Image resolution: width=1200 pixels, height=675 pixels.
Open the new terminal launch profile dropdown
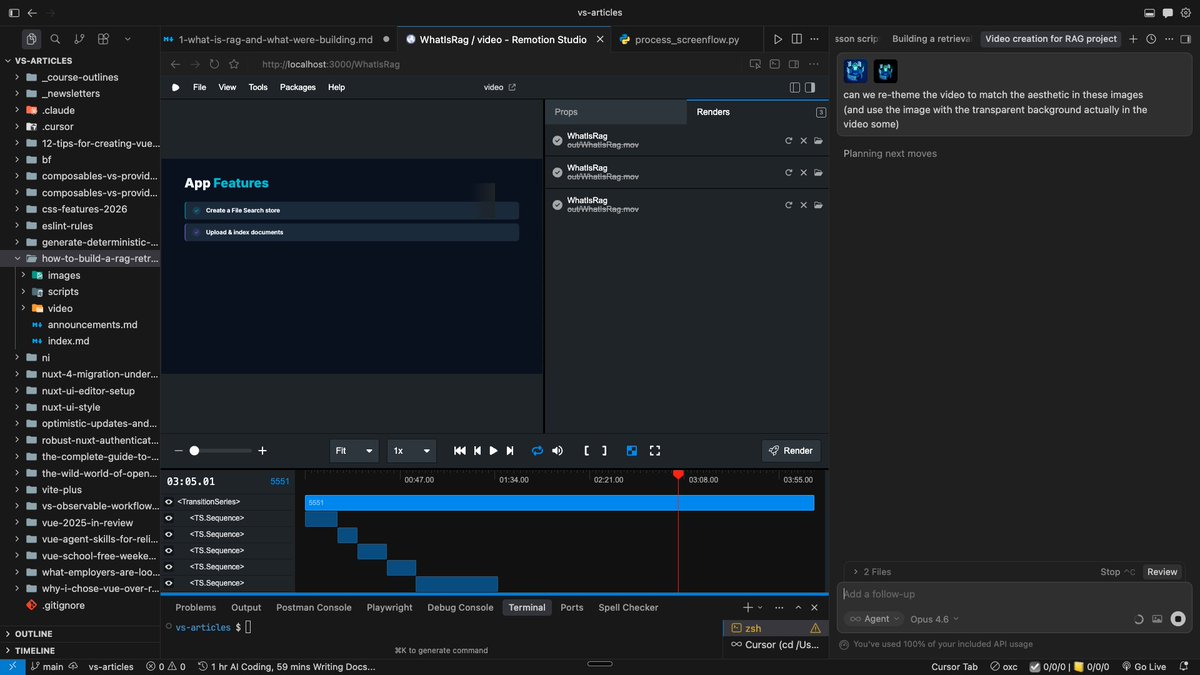point(761,607)
